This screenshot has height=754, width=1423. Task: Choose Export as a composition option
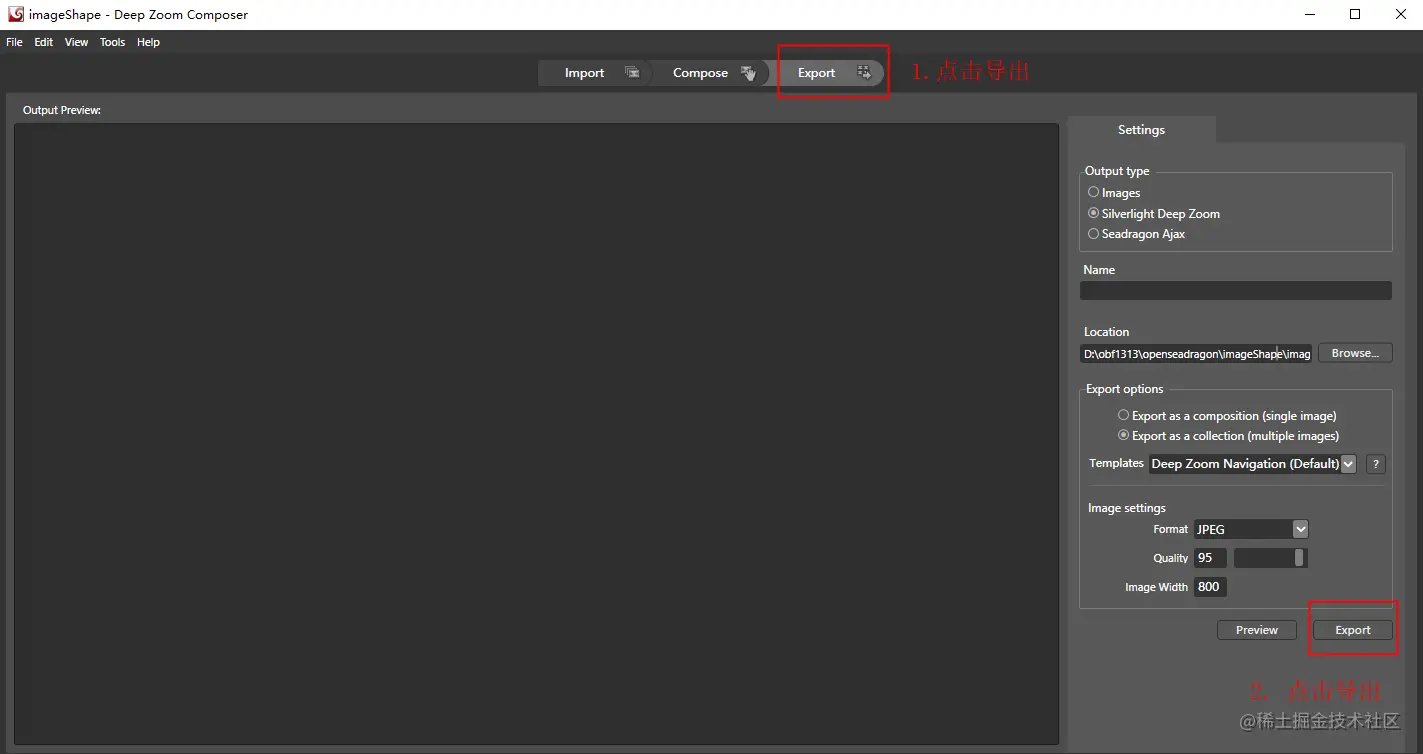point(1227,415)
